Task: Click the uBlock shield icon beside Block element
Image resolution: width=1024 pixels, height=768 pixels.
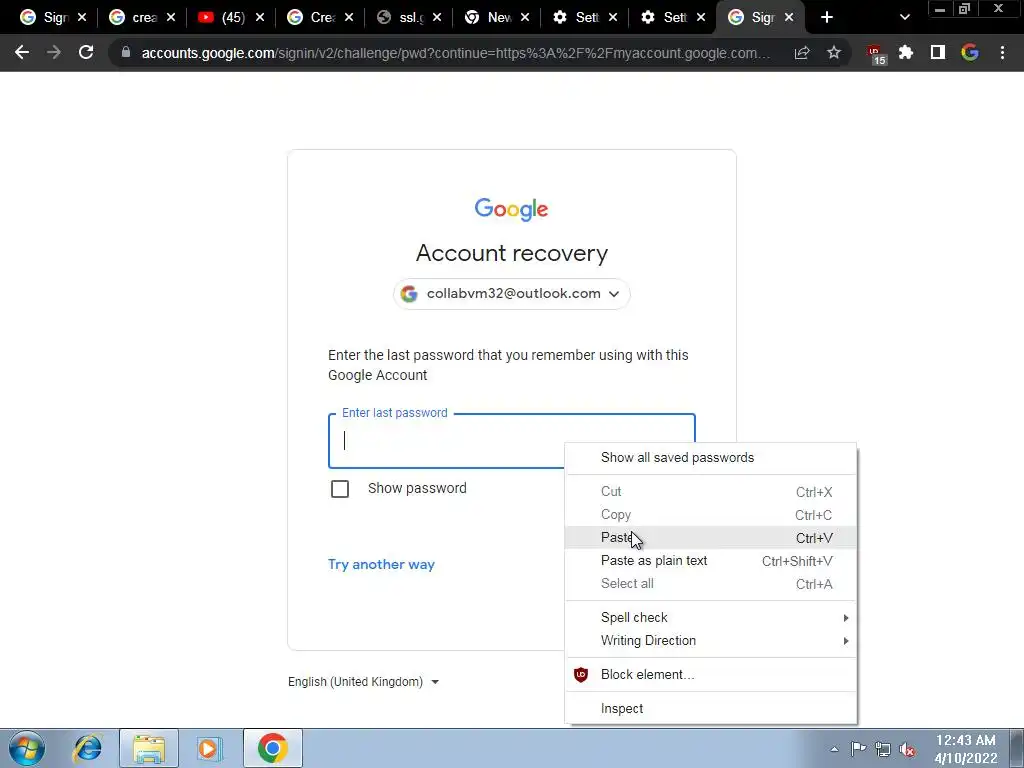Action: tap(581, 675)
